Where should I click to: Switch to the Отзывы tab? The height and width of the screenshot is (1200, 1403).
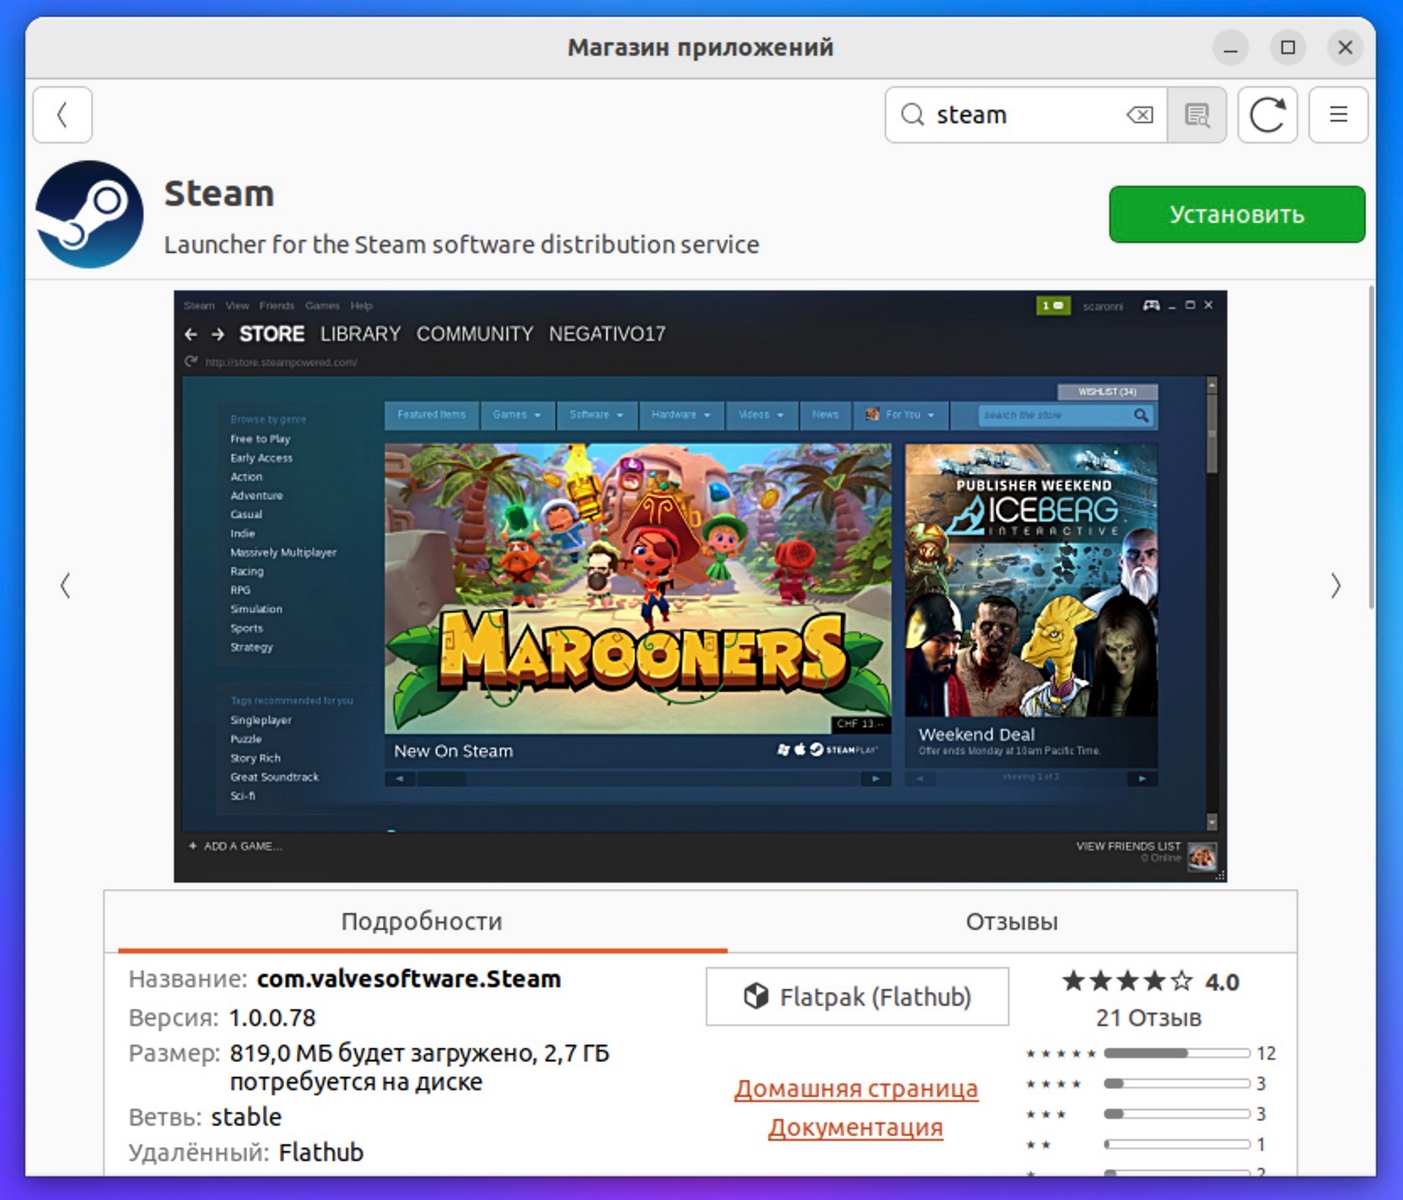point(1011,921)
